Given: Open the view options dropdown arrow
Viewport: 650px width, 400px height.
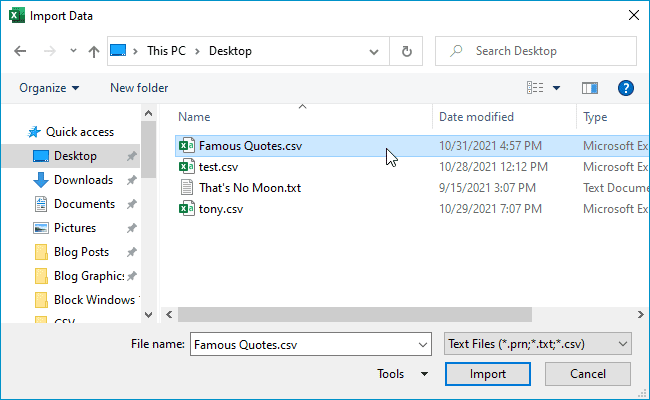Looking at the screenshot, I should [556, 88].
